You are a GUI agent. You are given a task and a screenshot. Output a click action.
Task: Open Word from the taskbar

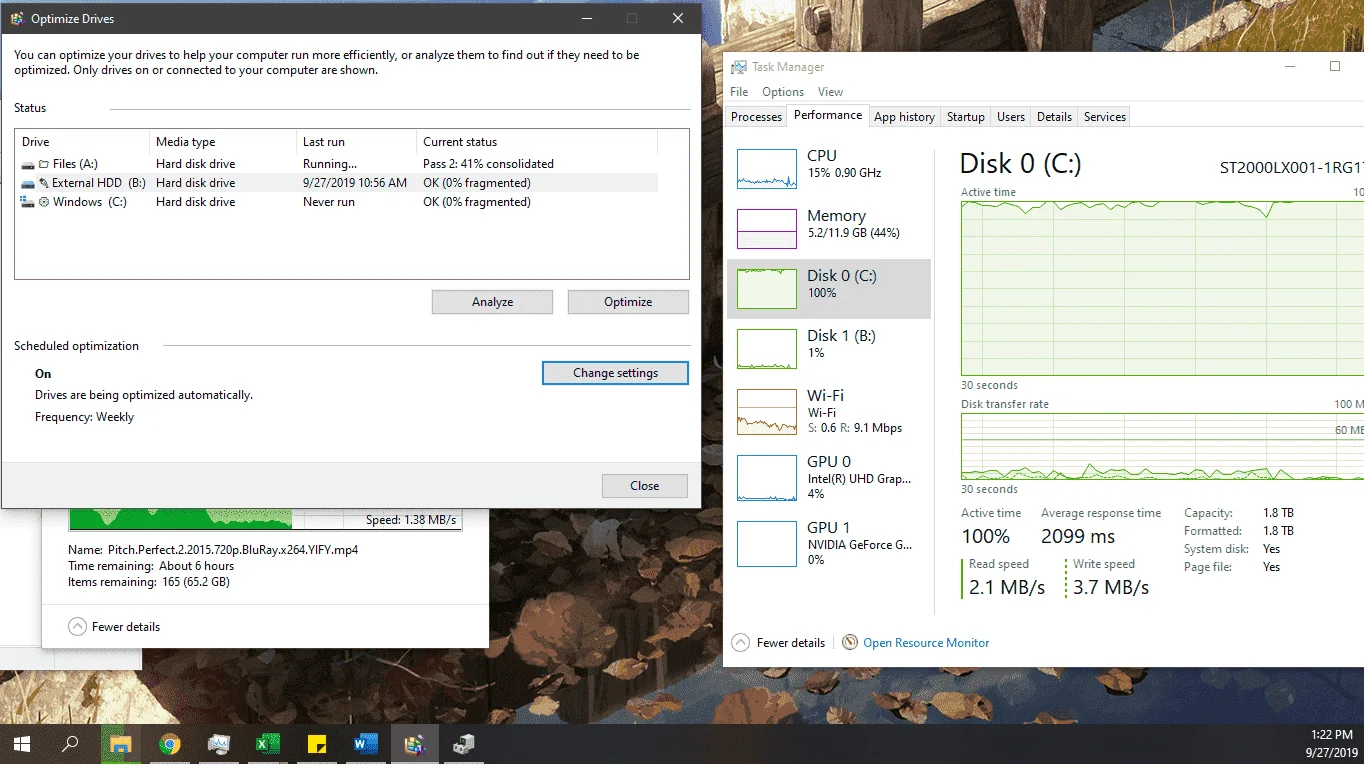(x=365, y=744)
